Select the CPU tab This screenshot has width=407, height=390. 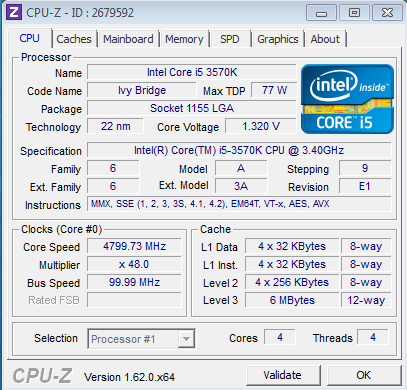(29, 38)
